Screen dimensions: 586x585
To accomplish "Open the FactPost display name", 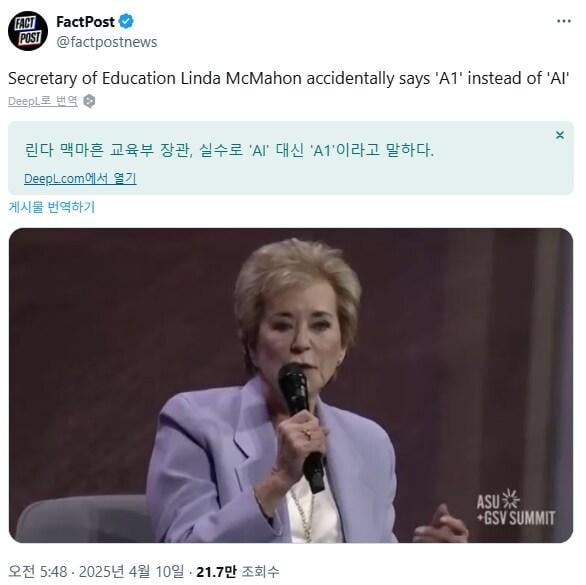I will click(x=85, y=22).
